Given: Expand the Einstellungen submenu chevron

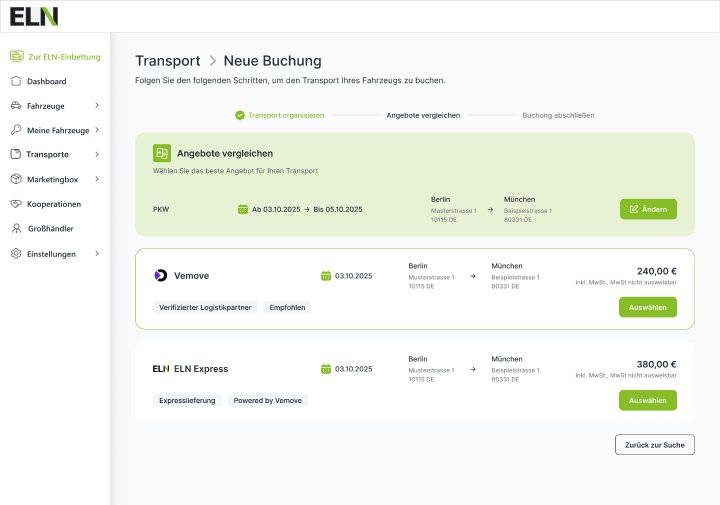Looking at the screenshot, I should pos(97,253).
